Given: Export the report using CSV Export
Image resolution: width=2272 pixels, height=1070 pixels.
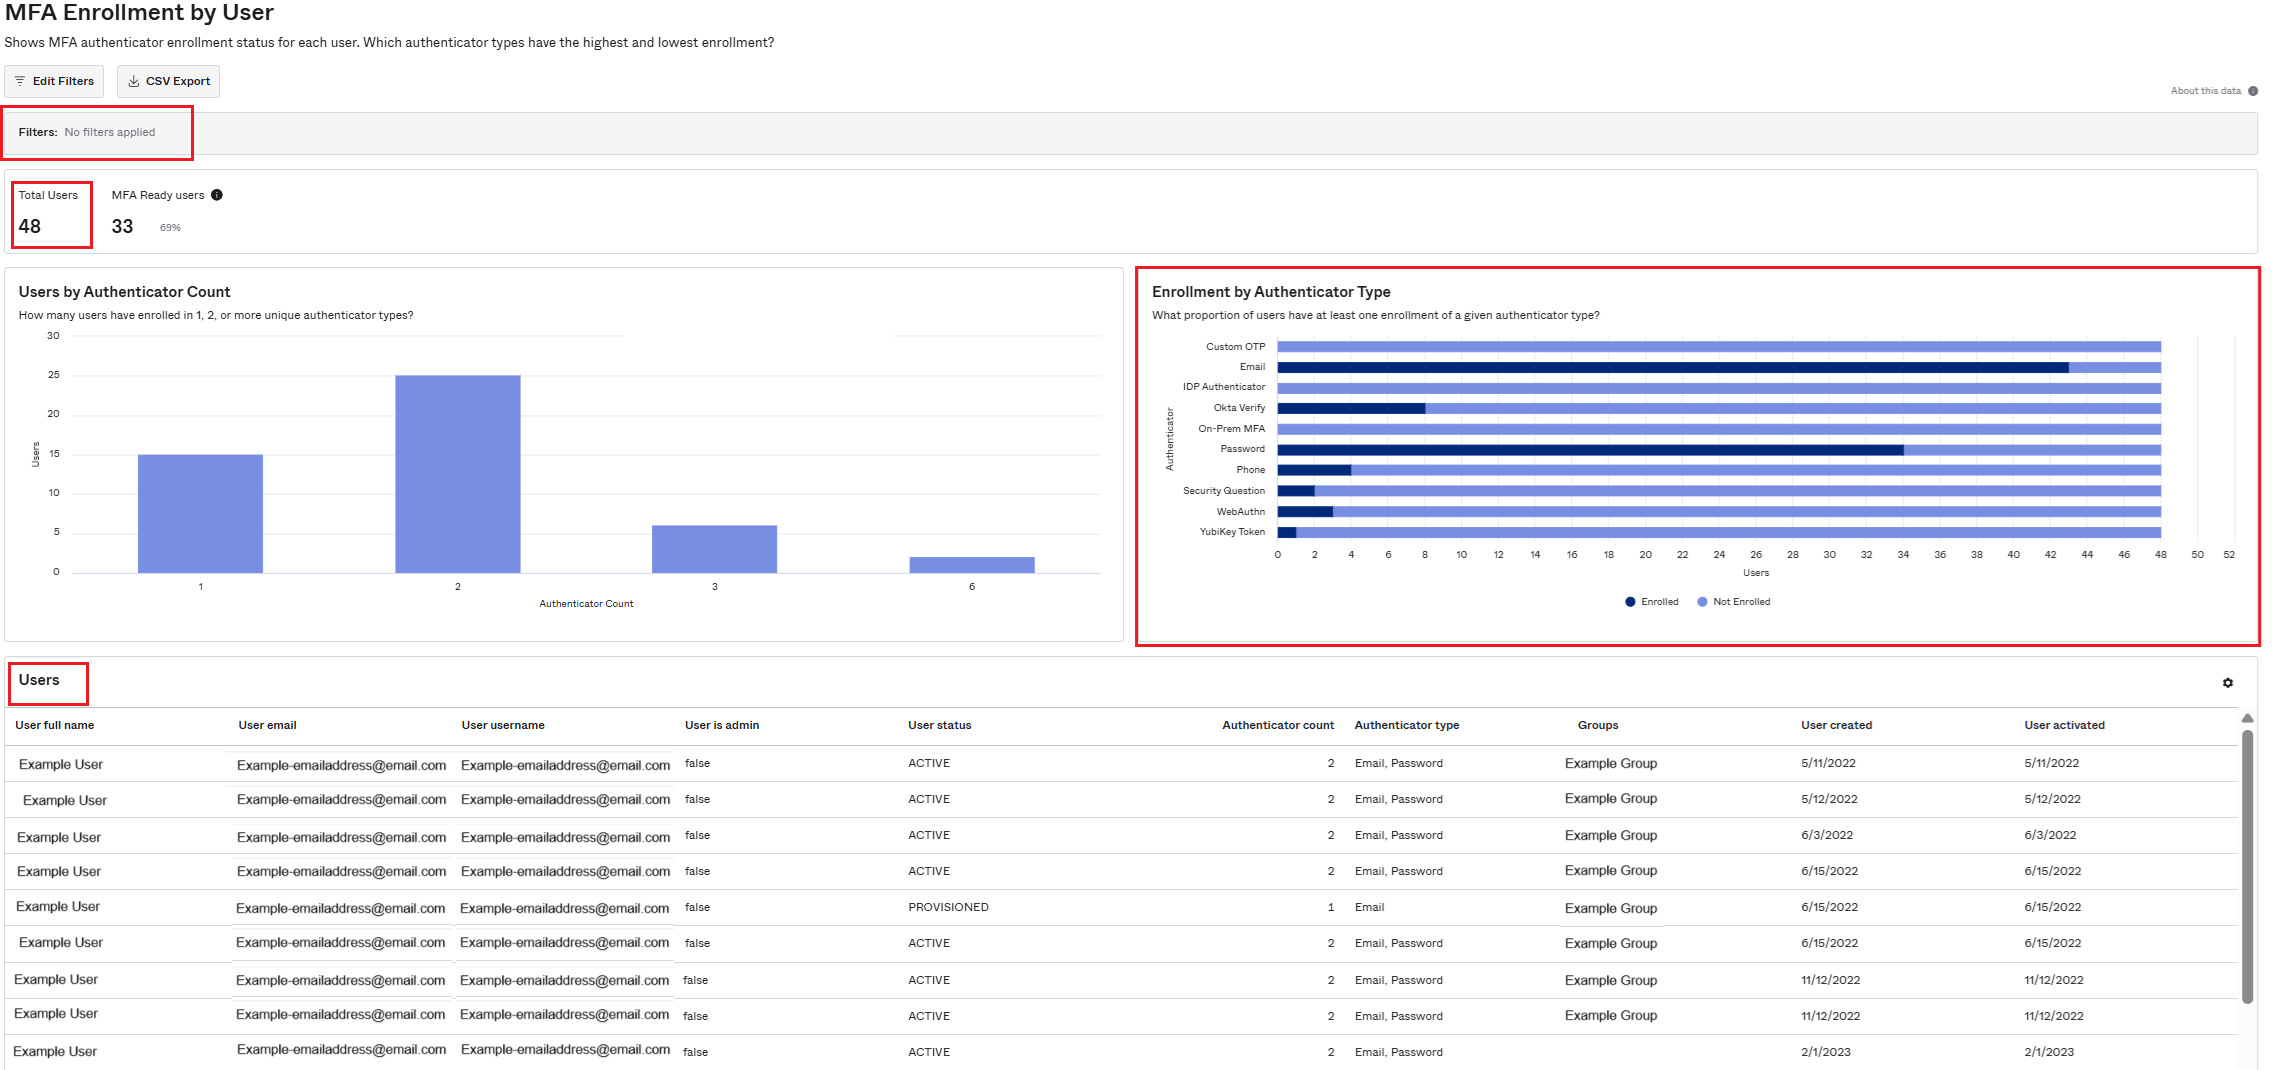Looking at the screenshot, I should [x=168, y=81].
